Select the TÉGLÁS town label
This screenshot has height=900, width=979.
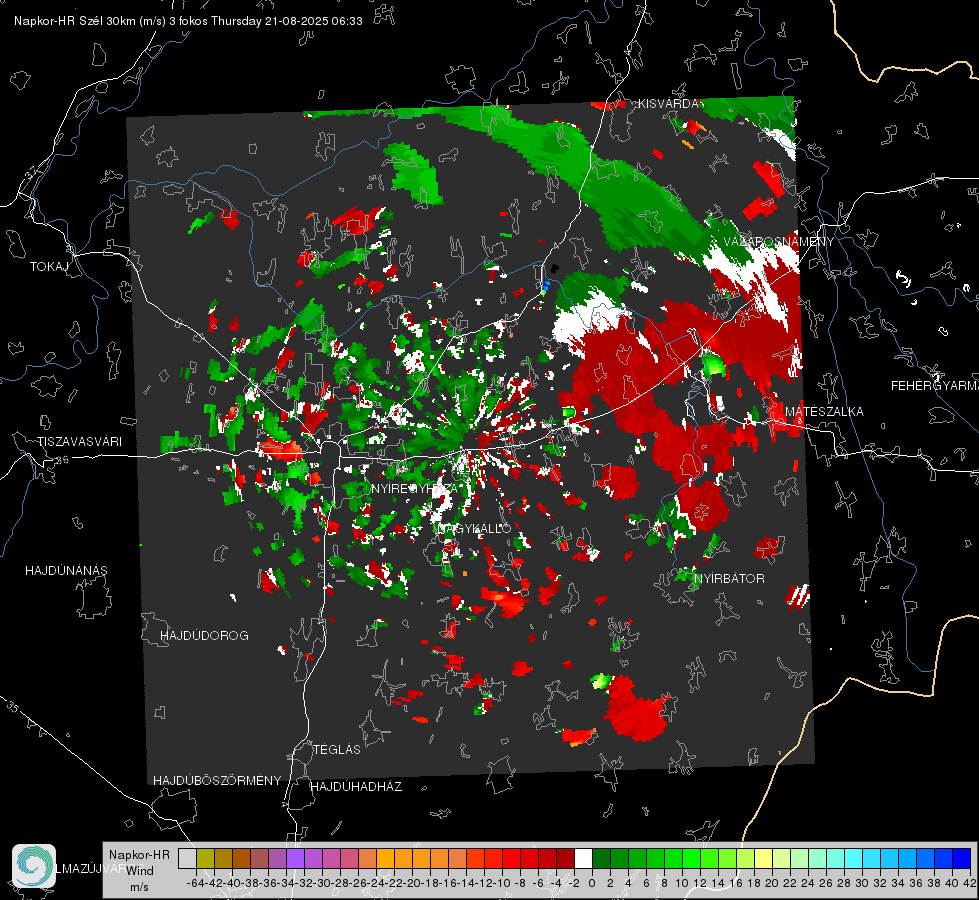[x=337, y=749]
